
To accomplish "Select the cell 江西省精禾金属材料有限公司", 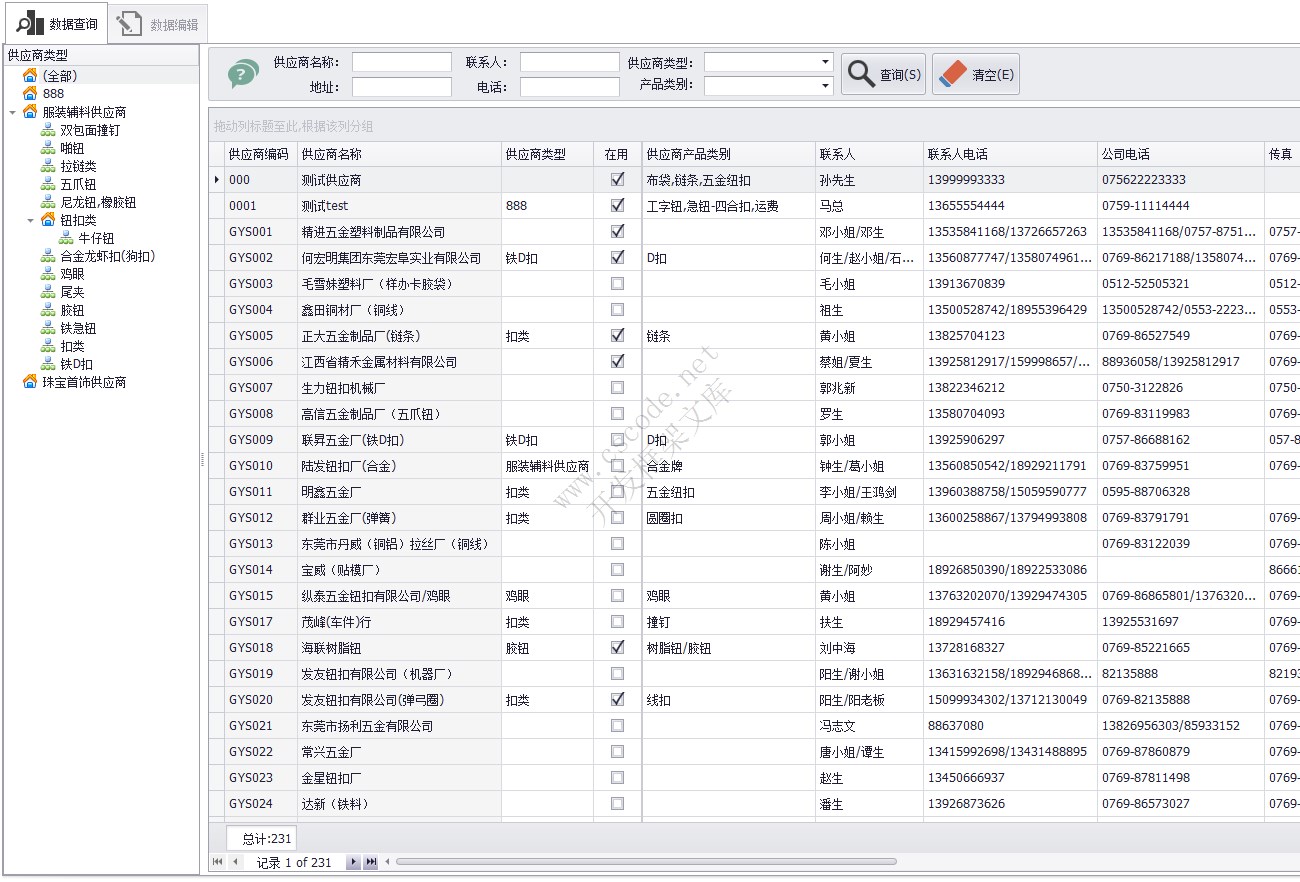I will pos(399,362).
